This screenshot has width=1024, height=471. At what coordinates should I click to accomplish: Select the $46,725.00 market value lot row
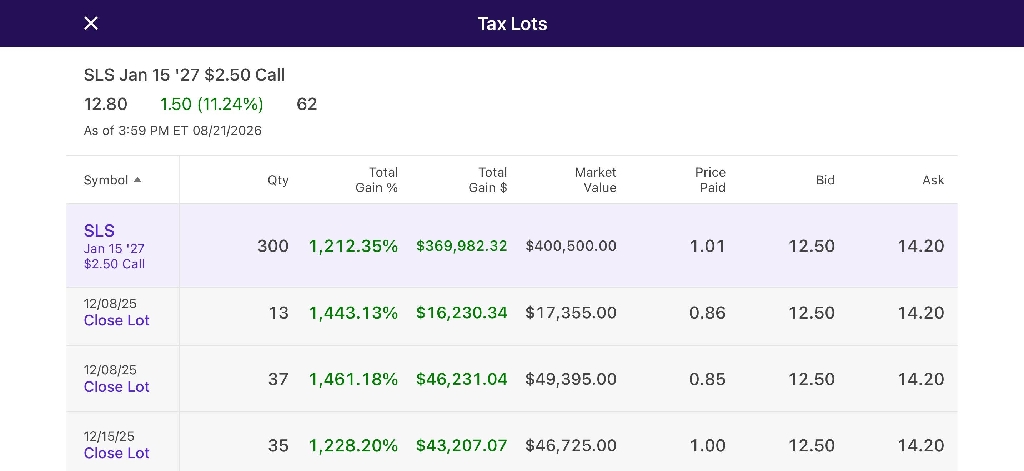point(512,442)
